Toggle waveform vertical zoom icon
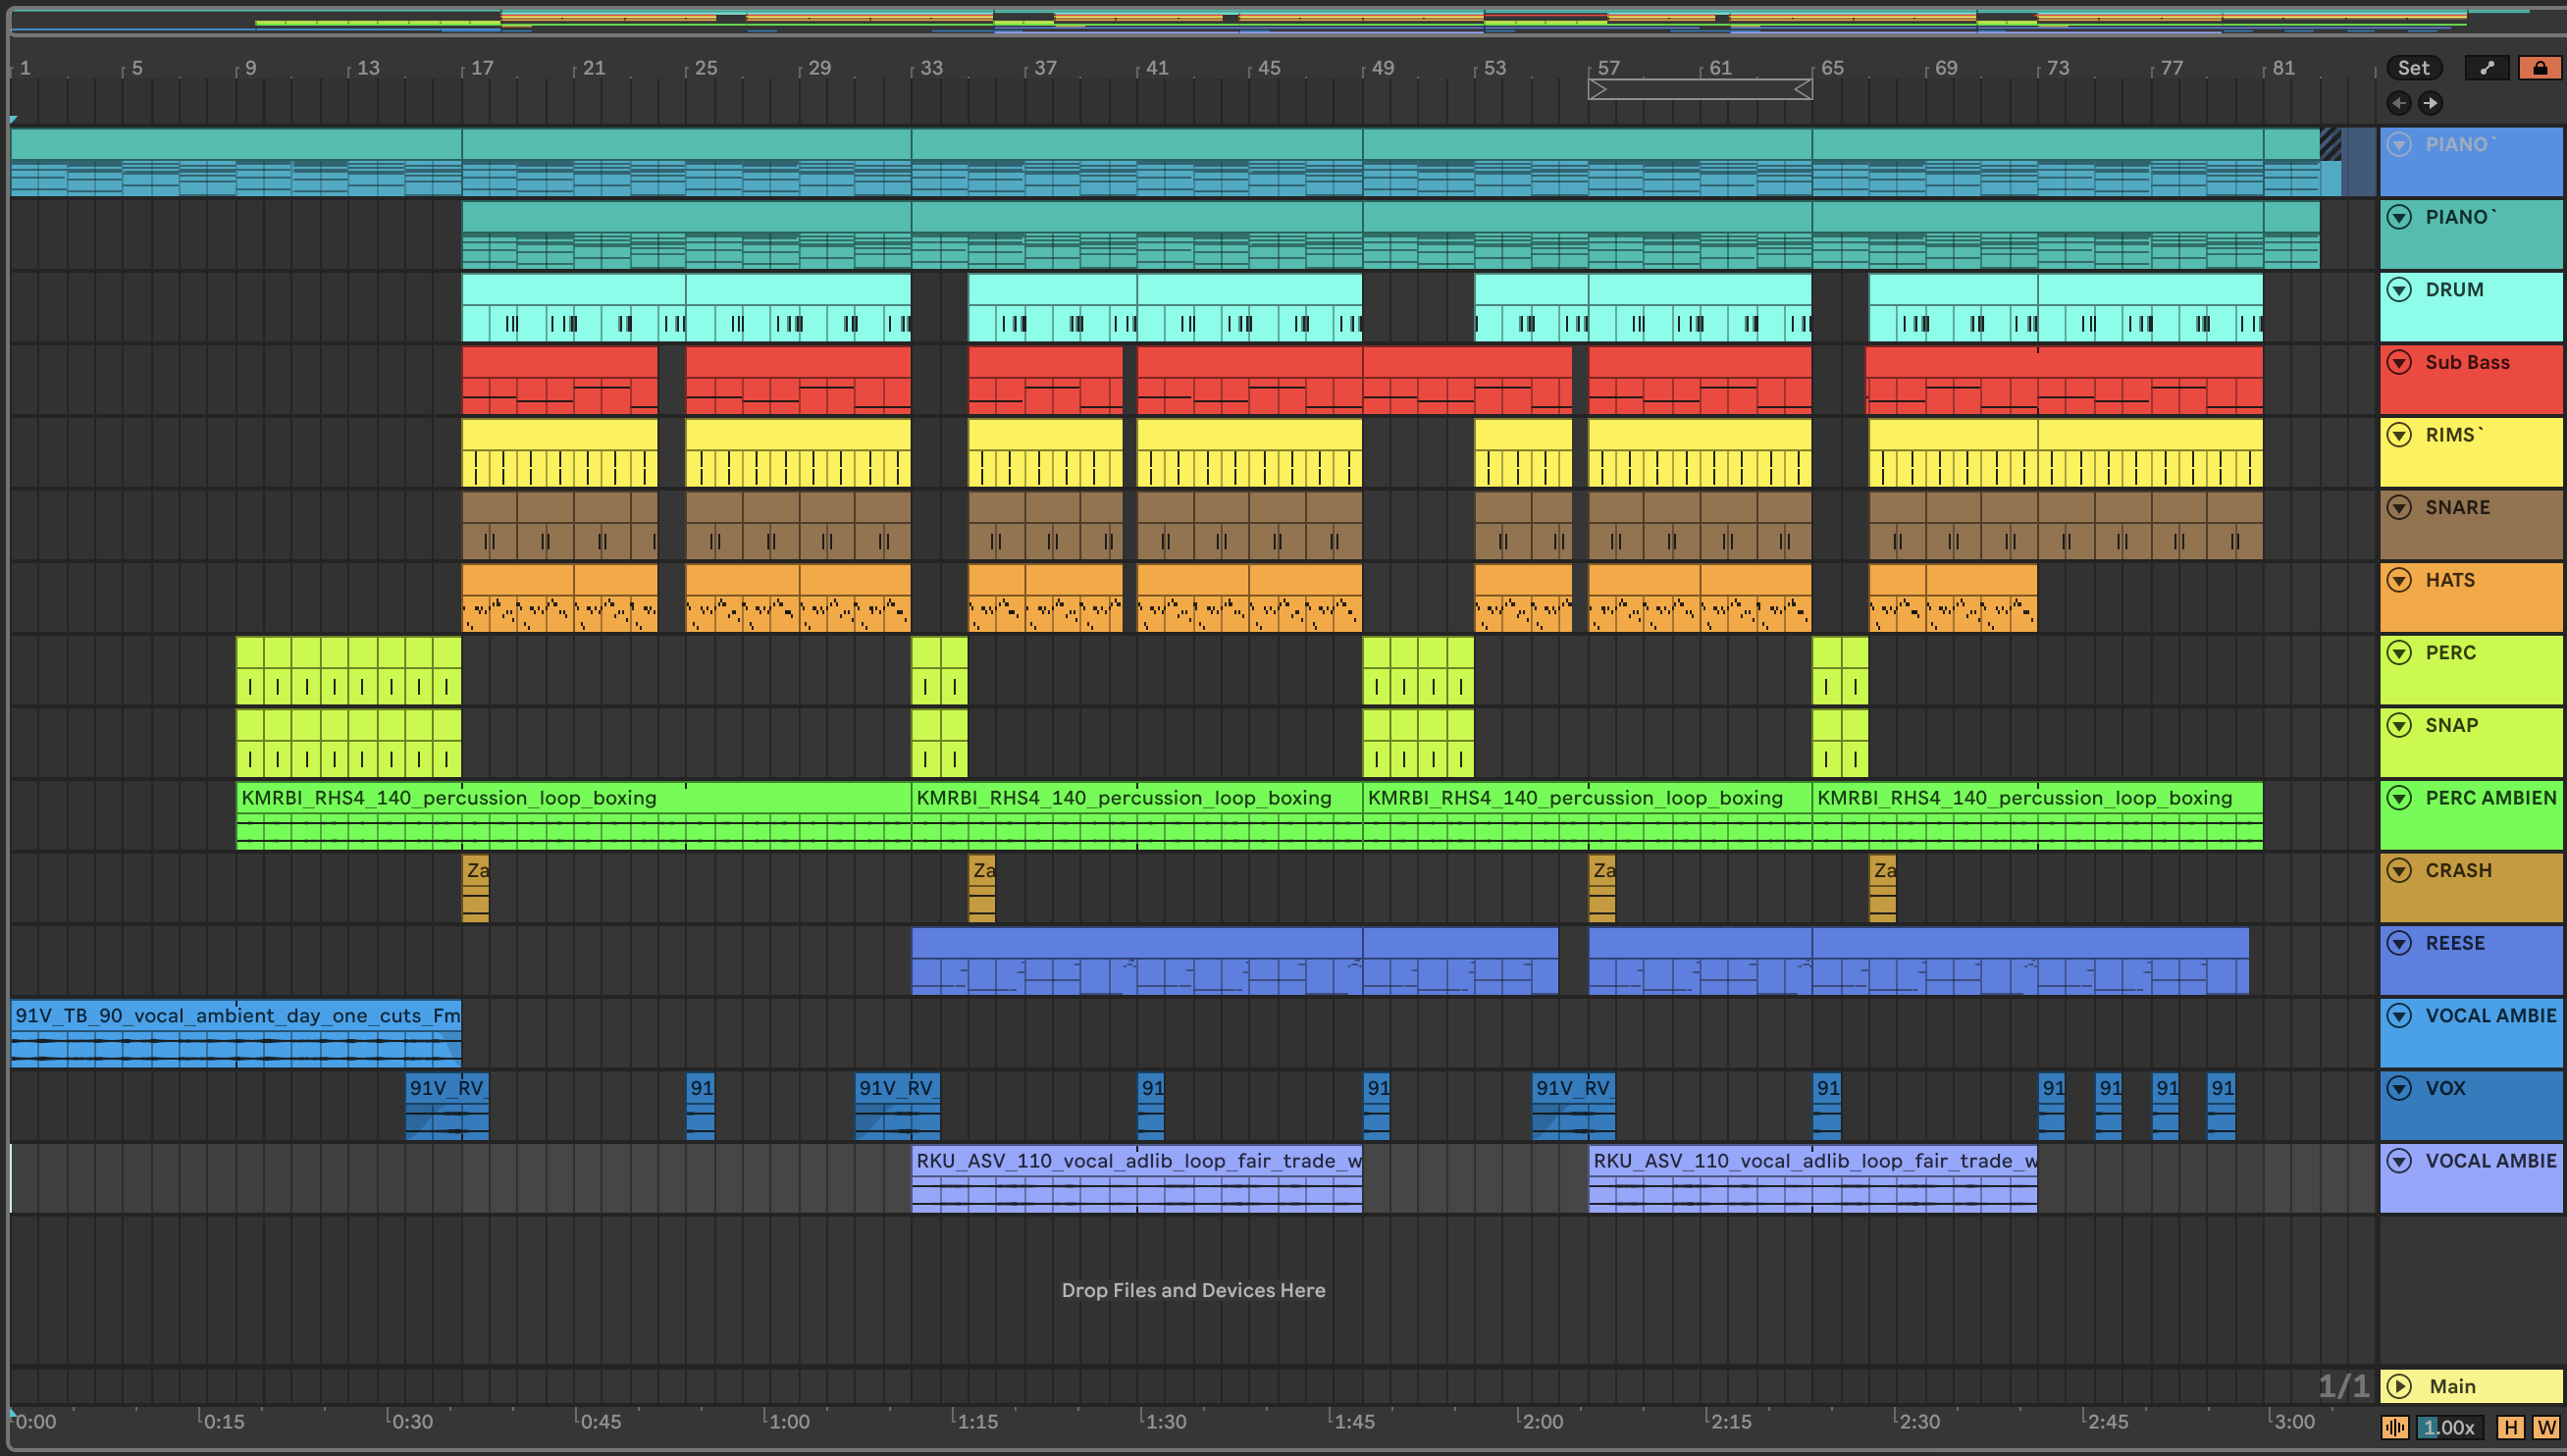 coord(2394,1427)
